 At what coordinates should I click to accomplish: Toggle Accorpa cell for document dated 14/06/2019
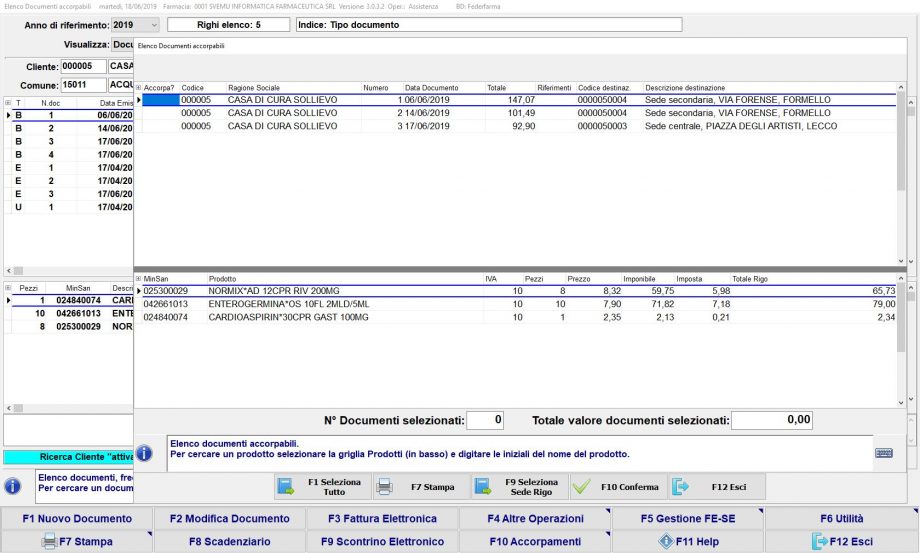[160, 113]
